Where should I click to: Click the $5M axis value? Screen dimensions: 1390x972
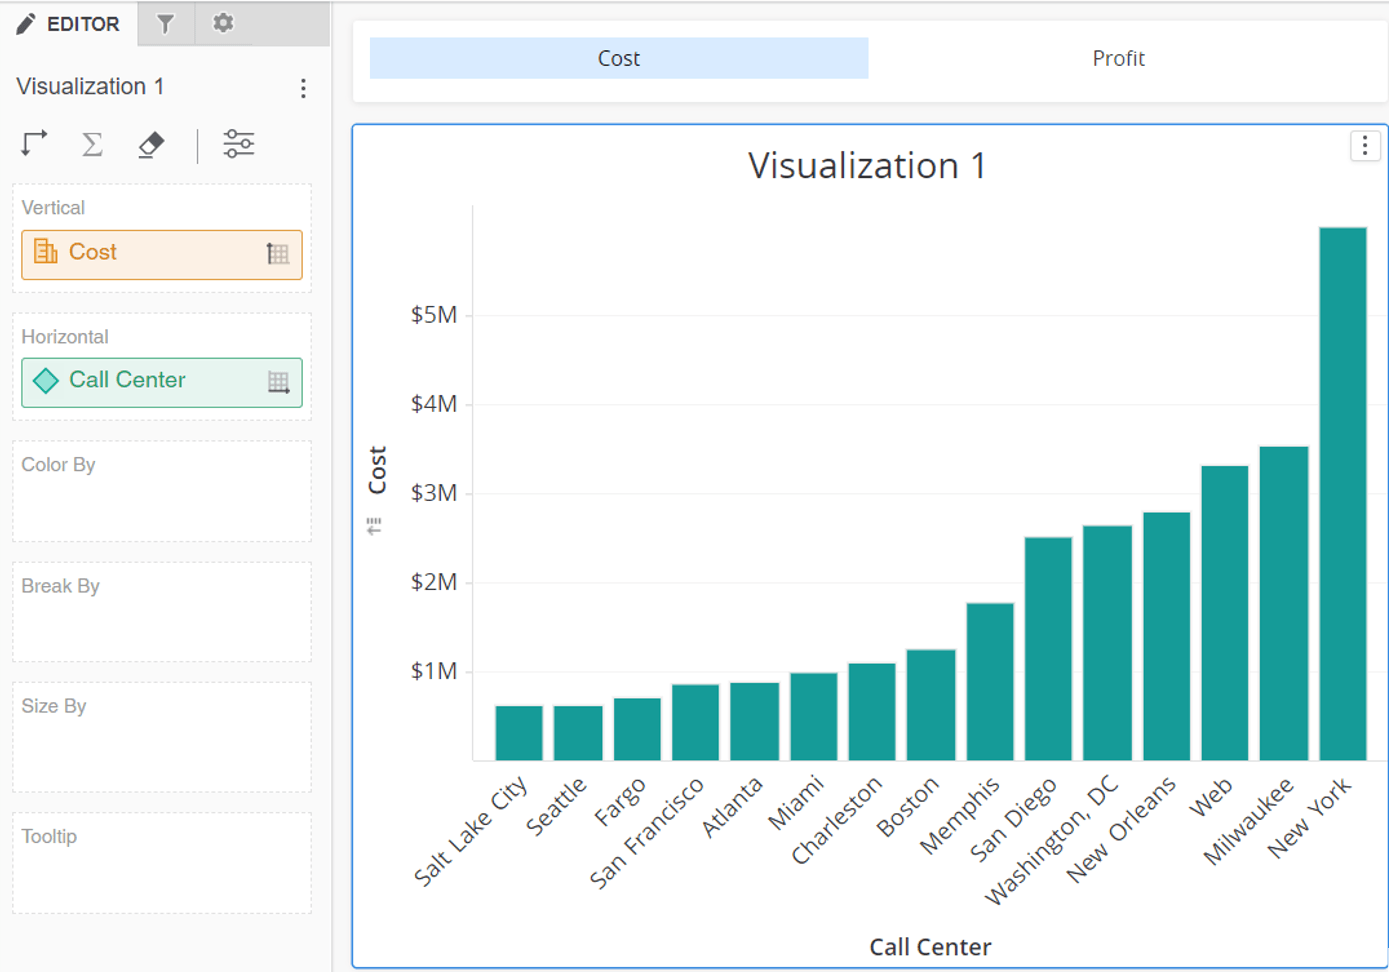click(434, 315)
